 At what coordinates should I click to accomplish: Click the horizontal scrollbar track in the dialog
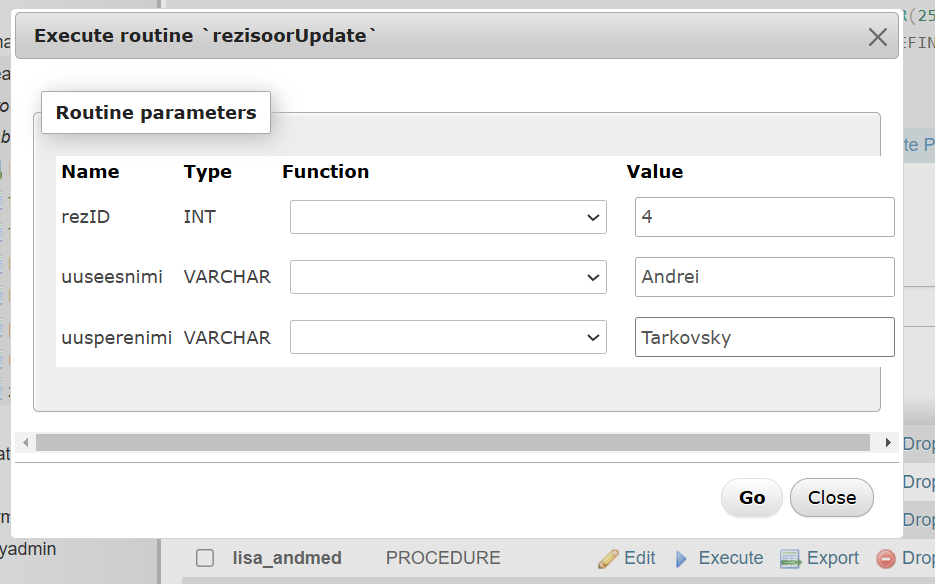(x=452, y=442)
